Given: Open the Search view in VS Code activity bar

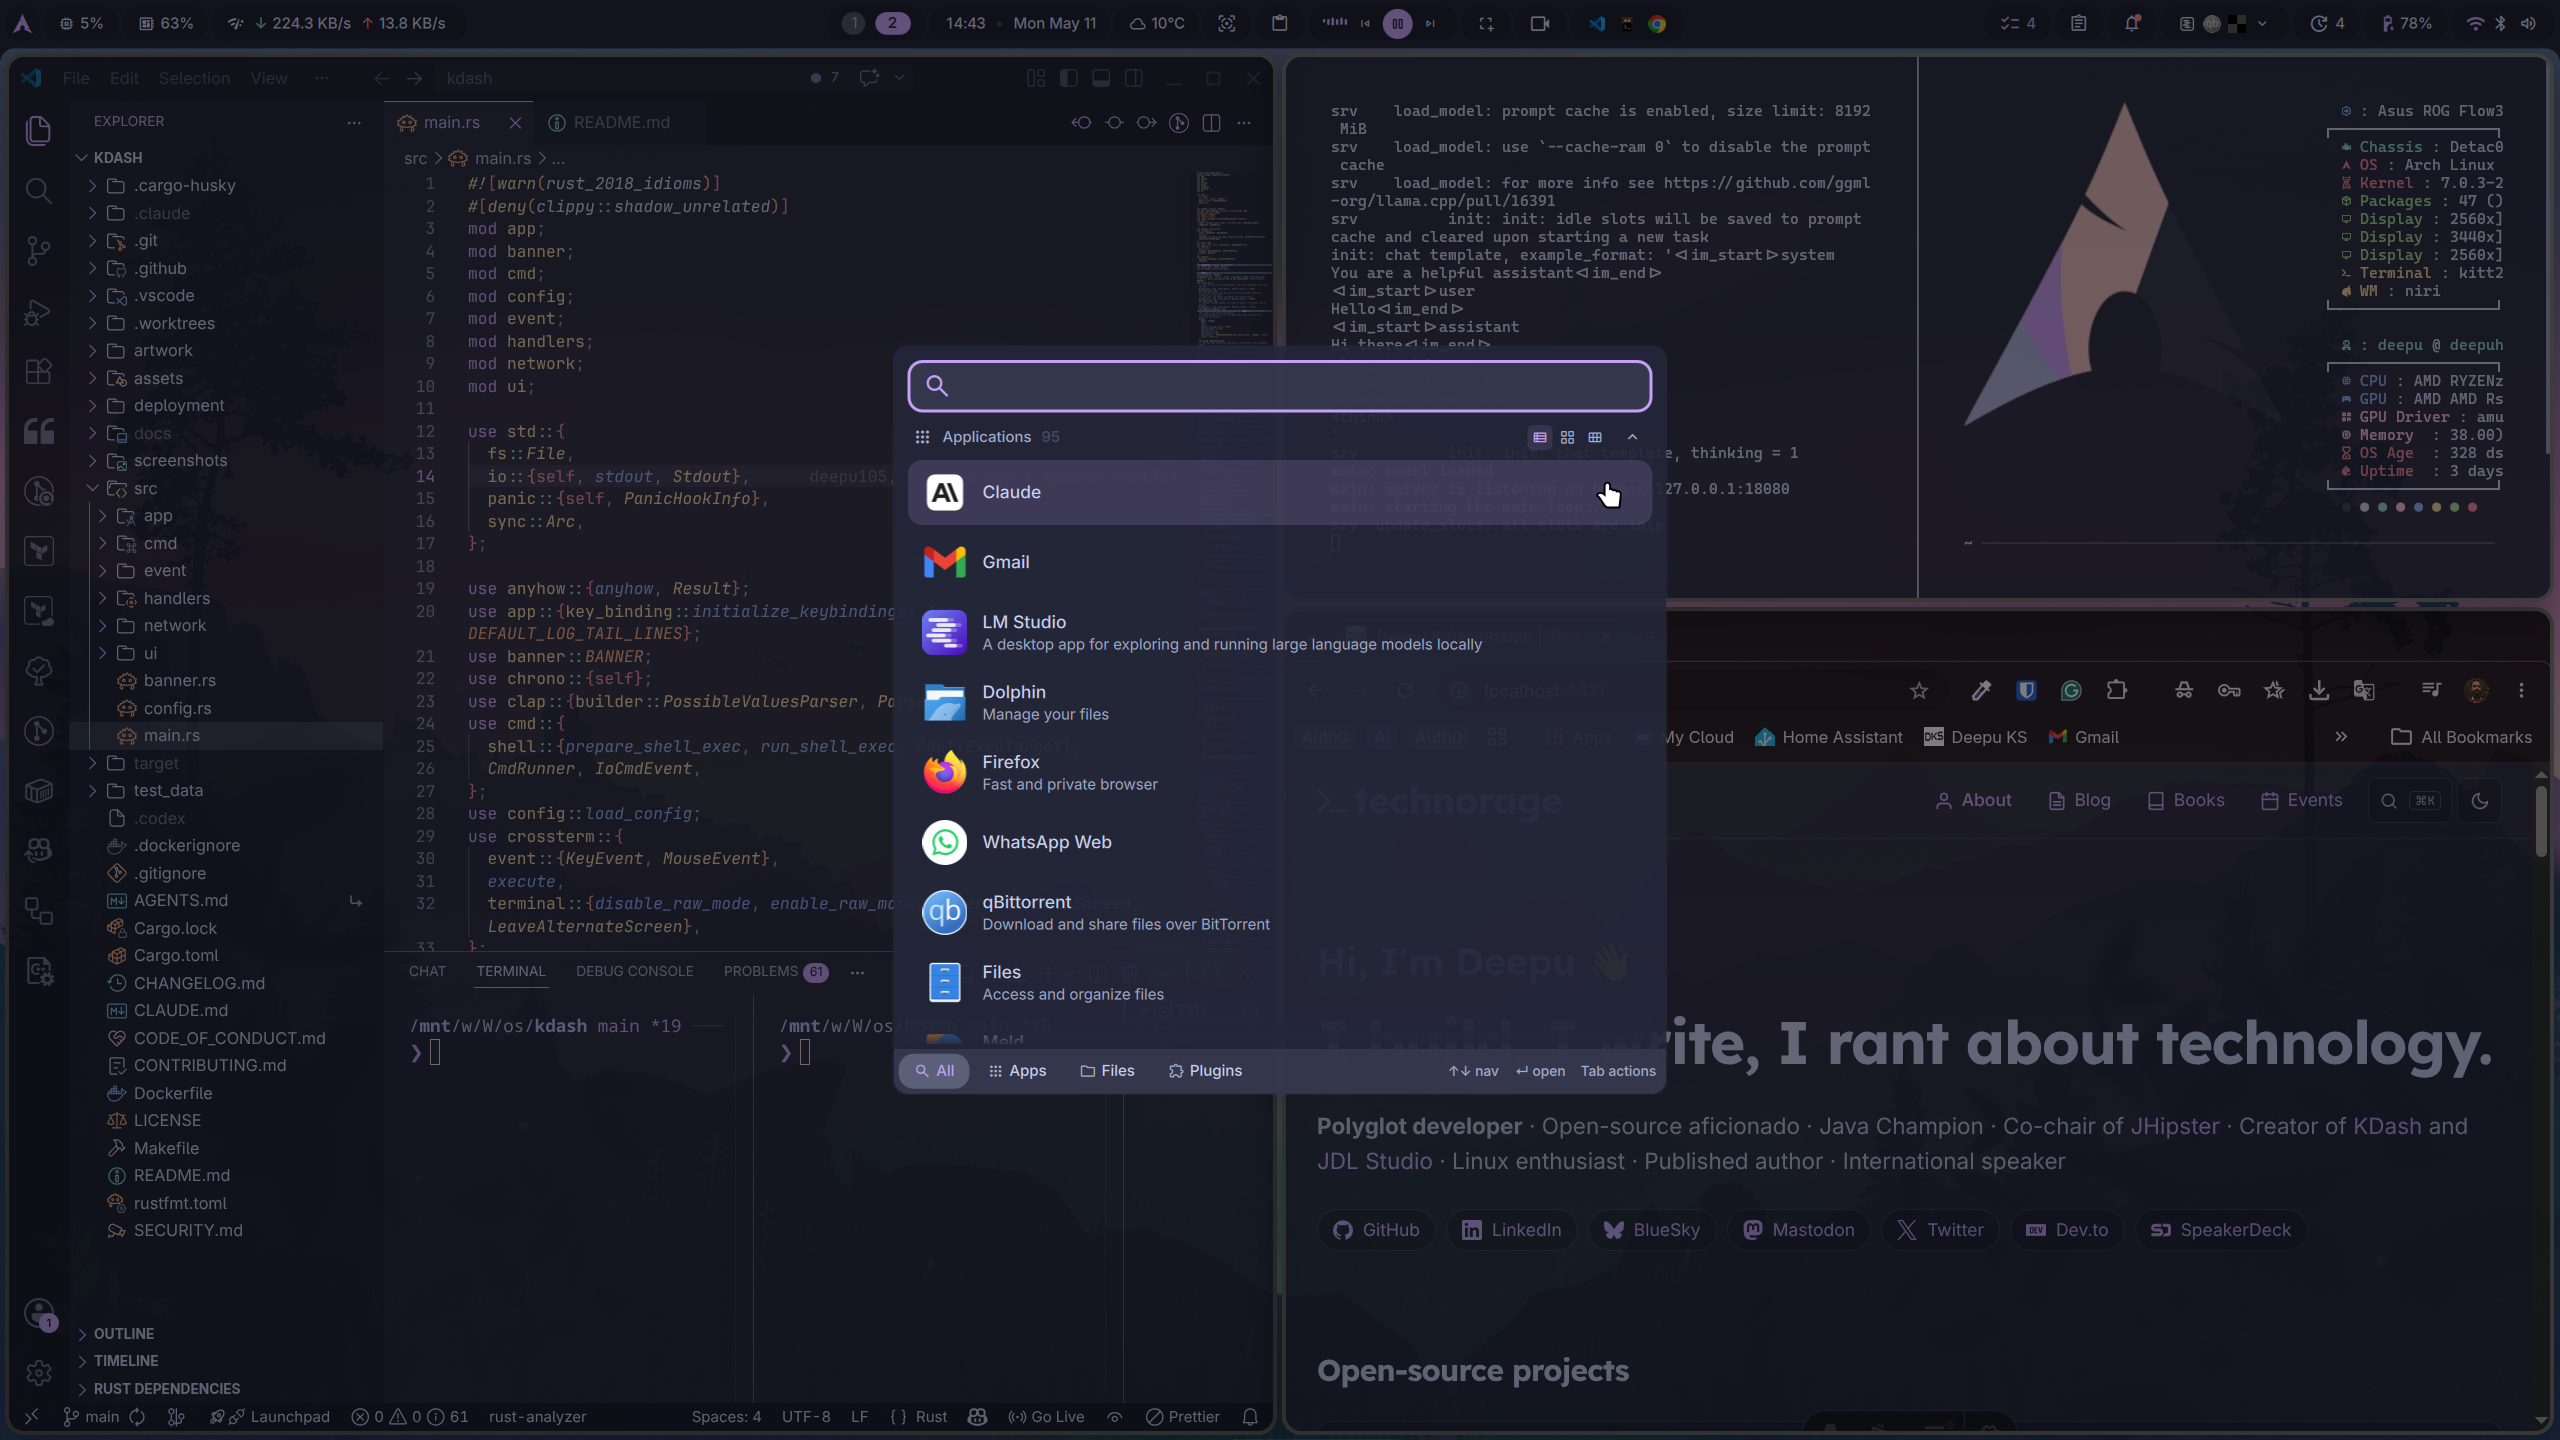Looking at the screenshot, I should point(38,190).
